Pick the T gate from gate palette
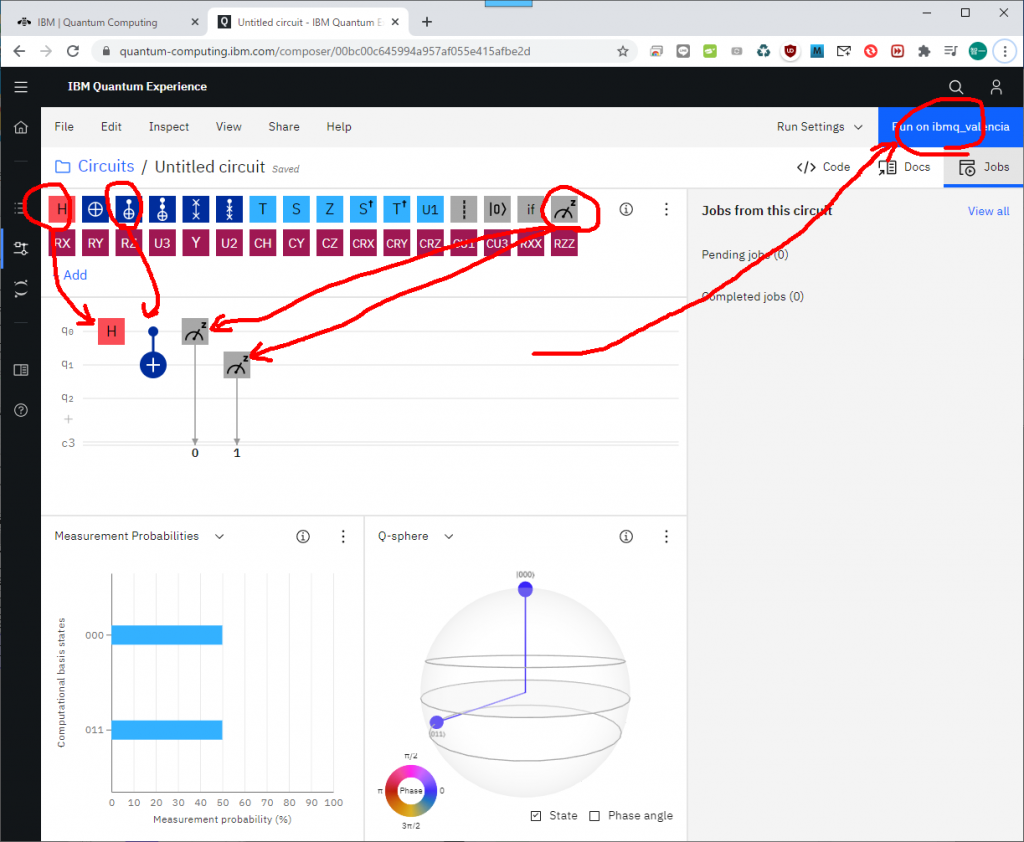Screen dimensions: 1024x842 [x=263, y=209]
